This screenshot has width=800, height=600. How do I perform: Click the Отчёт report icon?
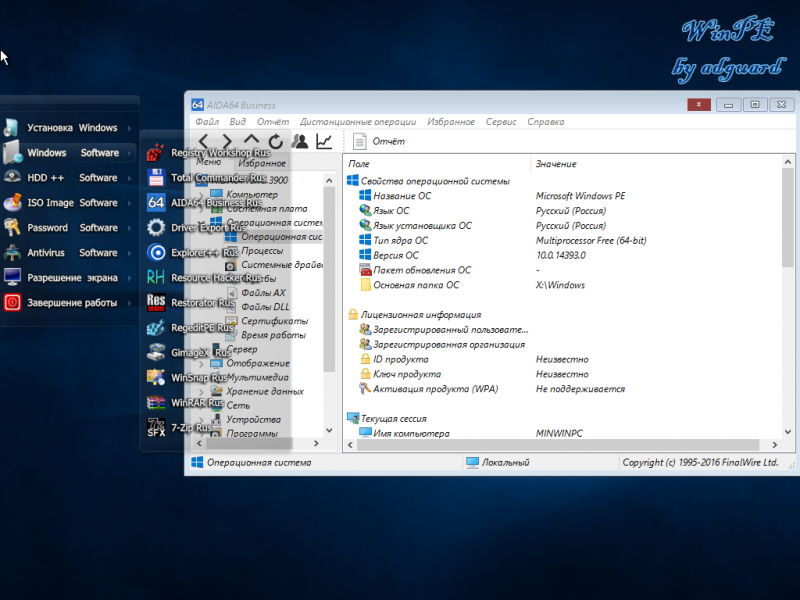(x=359, y=141)
